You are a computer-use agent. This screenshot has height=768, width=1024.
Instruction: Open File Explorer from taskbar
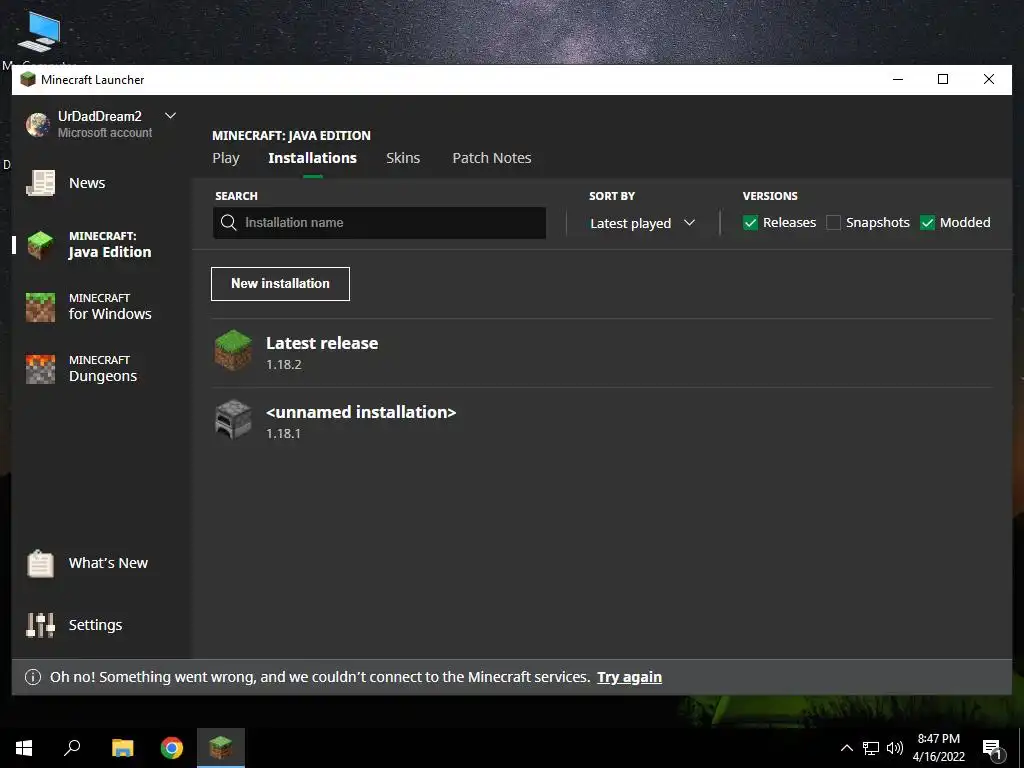click(122, 748)
